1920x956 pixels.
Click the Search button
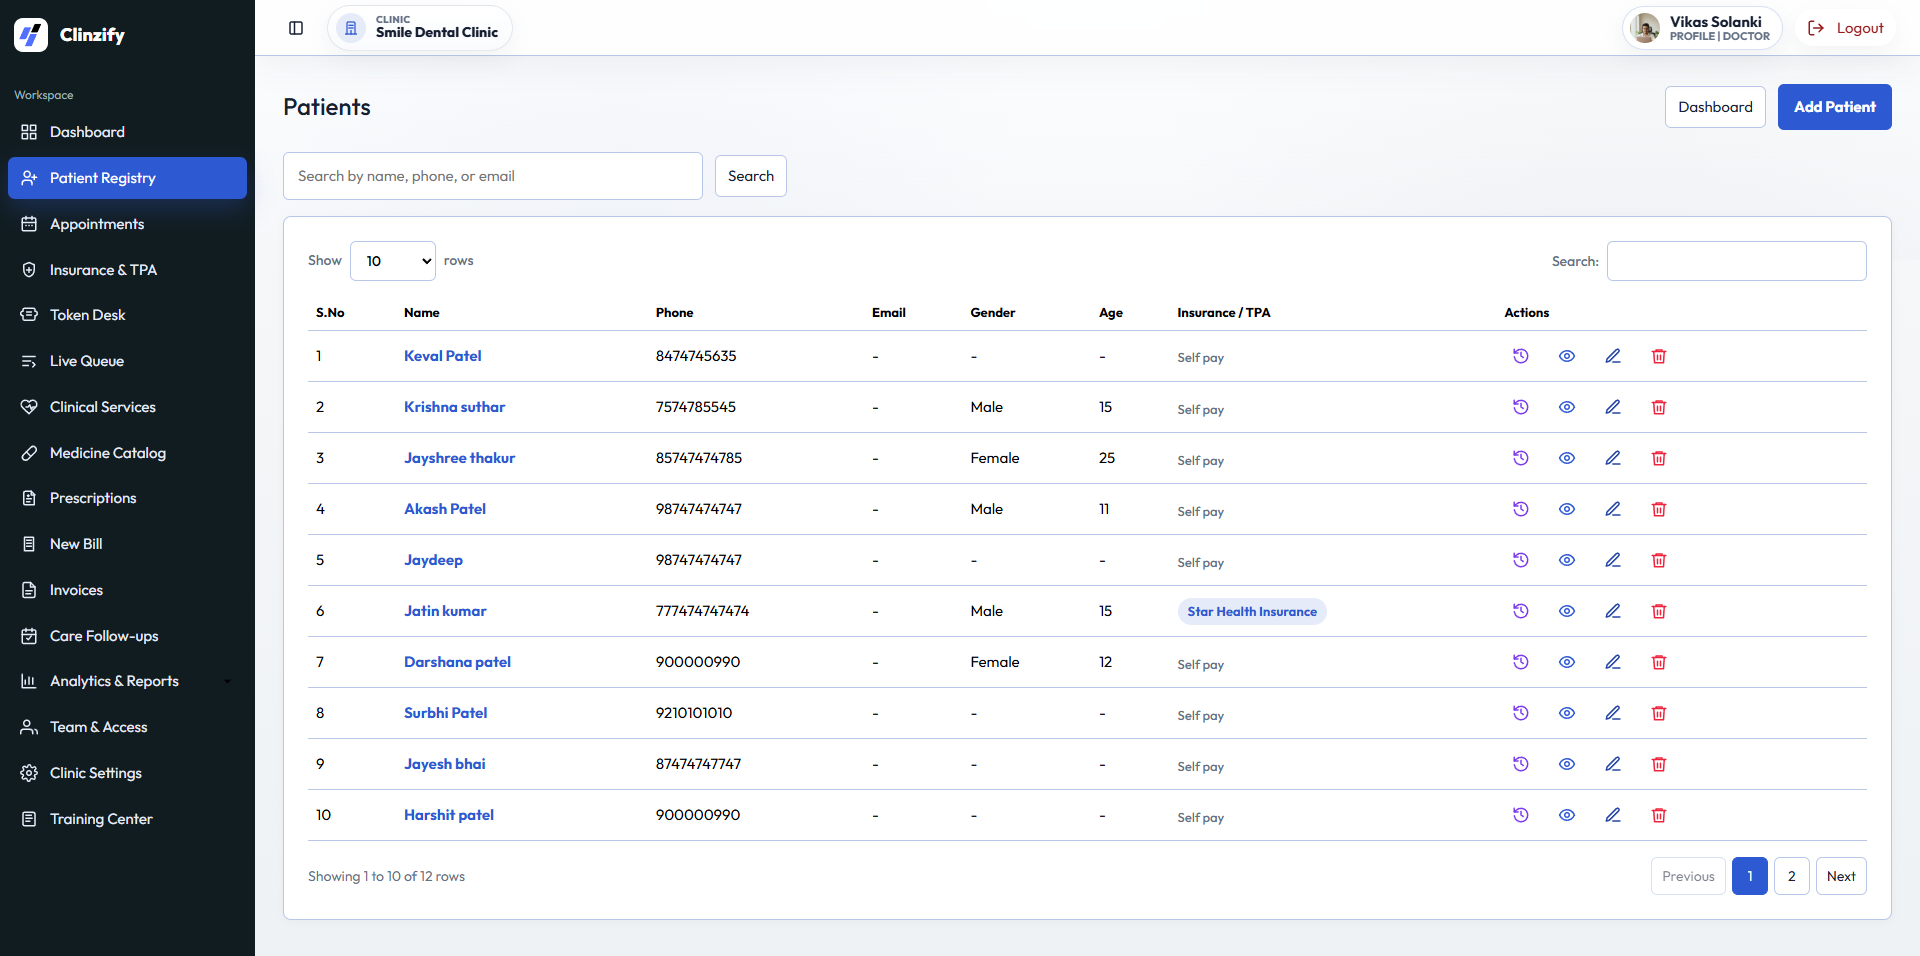tap(751, 176)
